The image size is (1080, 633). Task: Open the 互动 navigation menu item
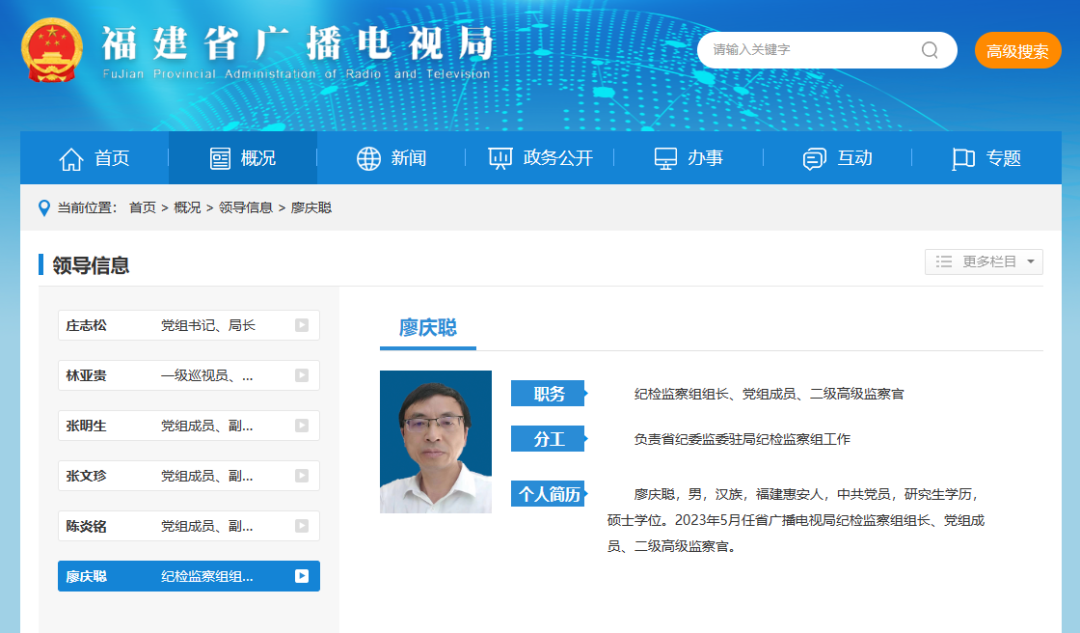pos(838,158)
